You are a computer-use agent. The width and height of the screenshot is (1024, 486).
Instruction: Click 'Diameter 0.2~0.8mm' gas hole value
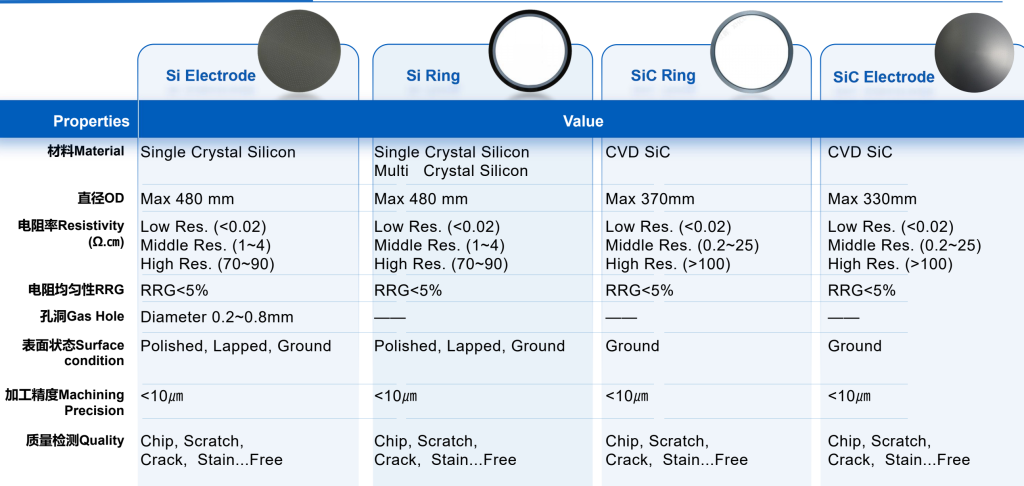coord(217,317)
